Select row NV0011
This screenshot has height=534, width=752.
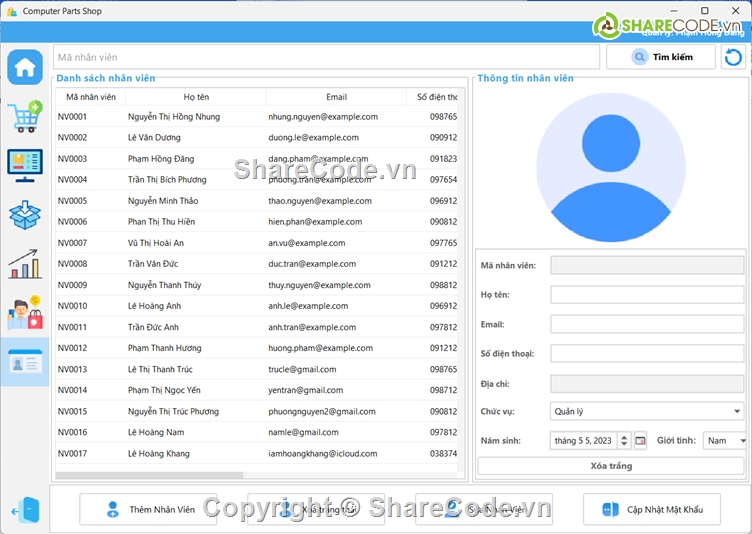(x=257, y=327)
